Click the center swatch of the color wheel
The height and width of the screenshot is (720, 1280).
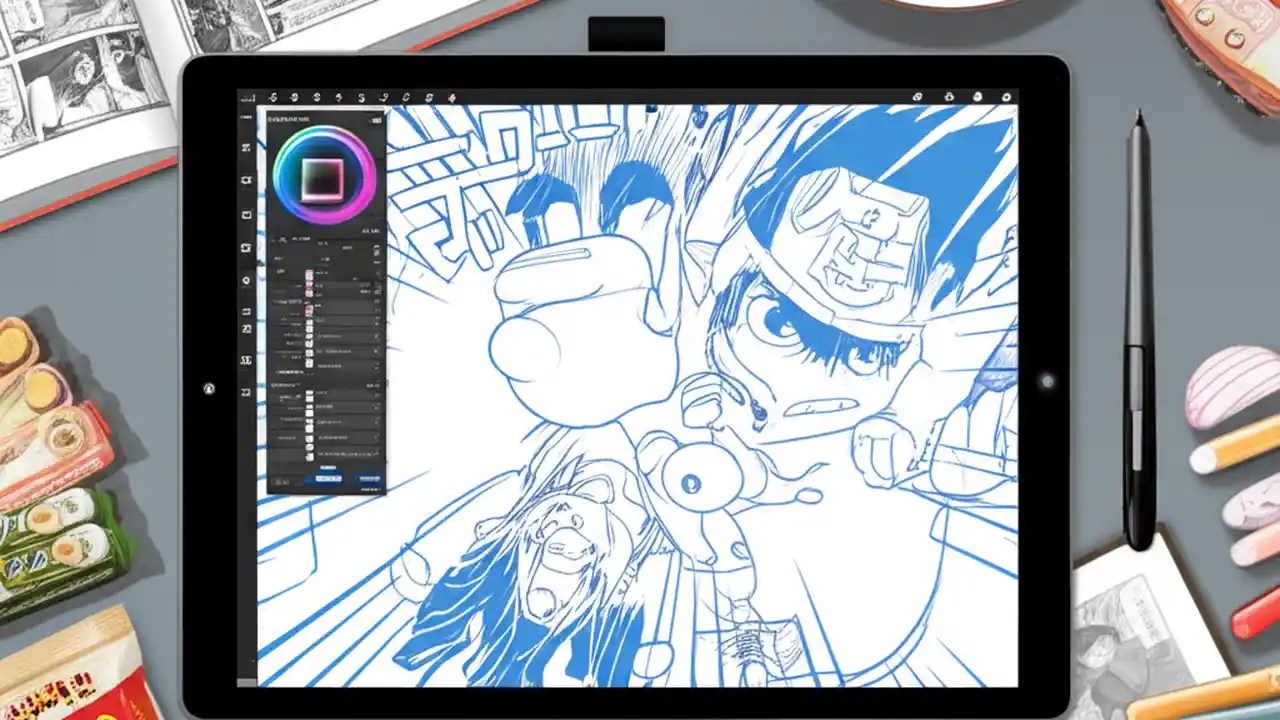click(322, 177)
